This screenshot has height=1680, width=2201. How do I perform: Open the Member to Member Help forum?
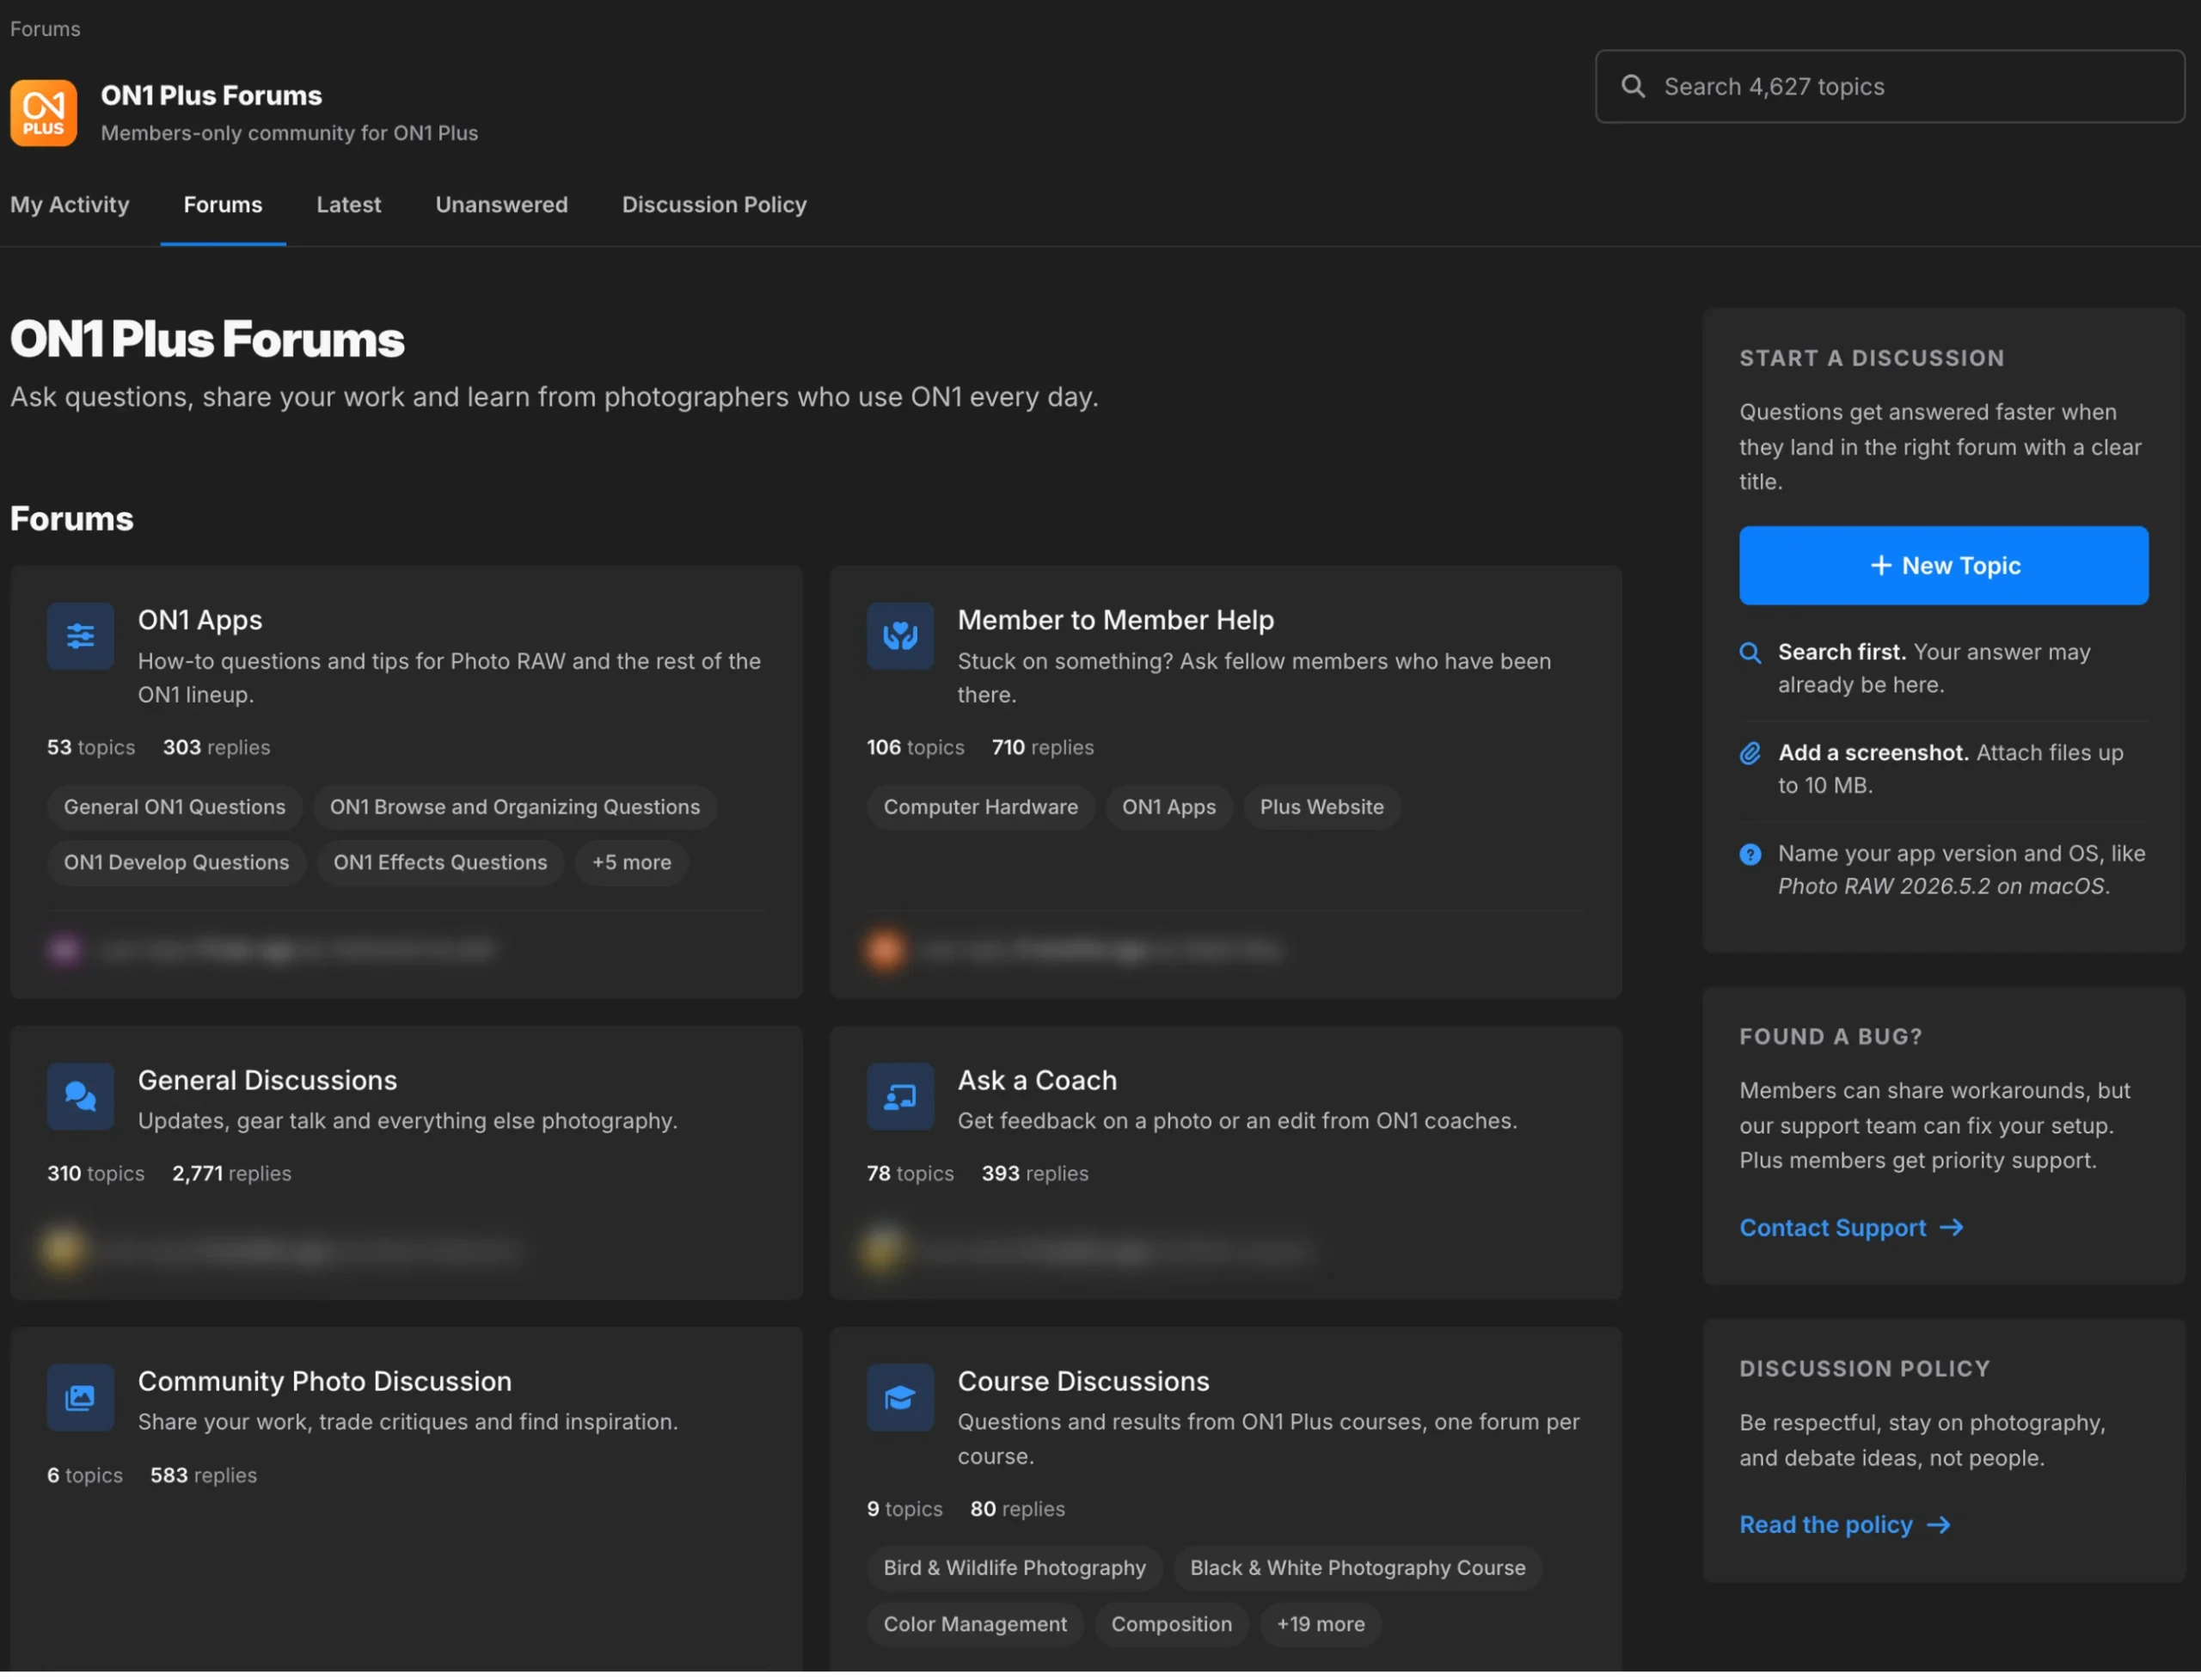[1116, 620]
